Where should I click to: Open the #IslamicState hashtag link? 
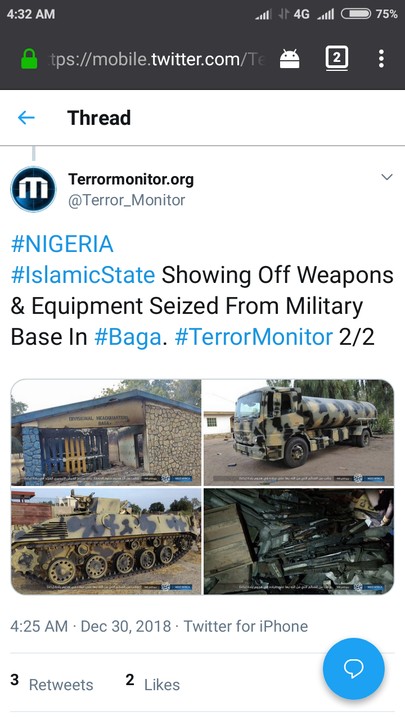pos(83,275)
